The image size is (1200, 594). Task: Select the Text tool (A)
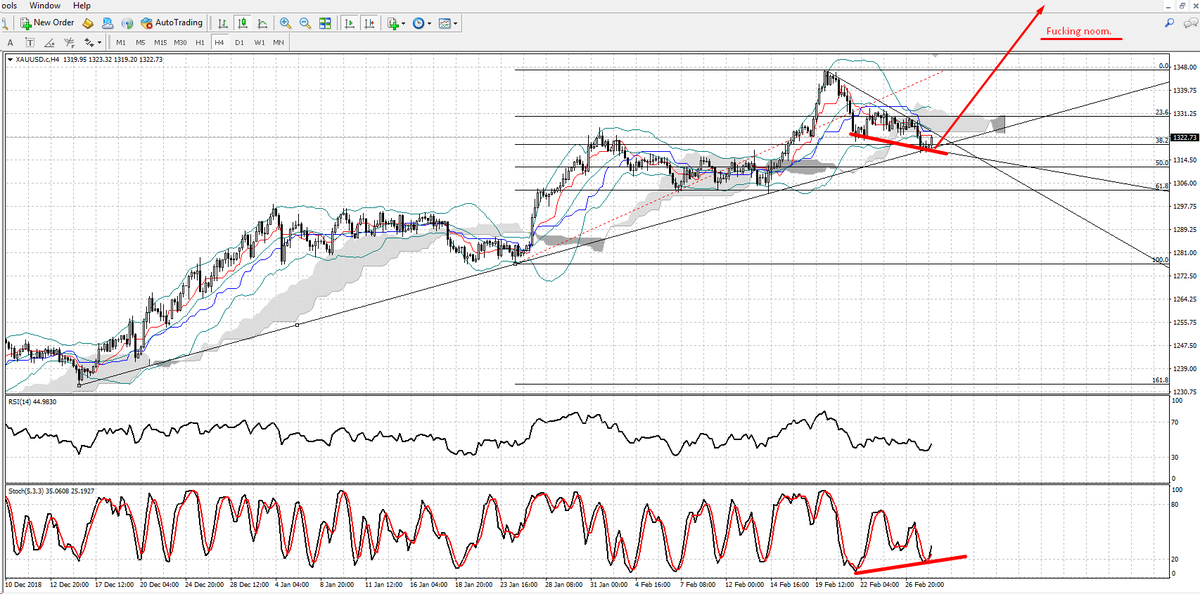pyautogui.click(x=10, y=43)
